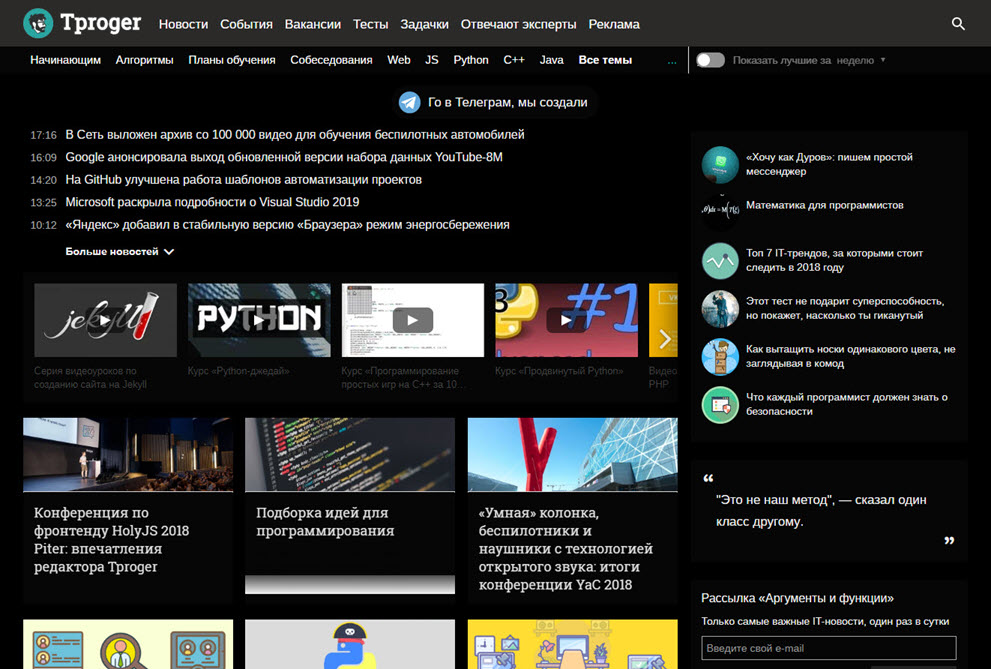Open news about 100 000 video archive

coord(295,135)
